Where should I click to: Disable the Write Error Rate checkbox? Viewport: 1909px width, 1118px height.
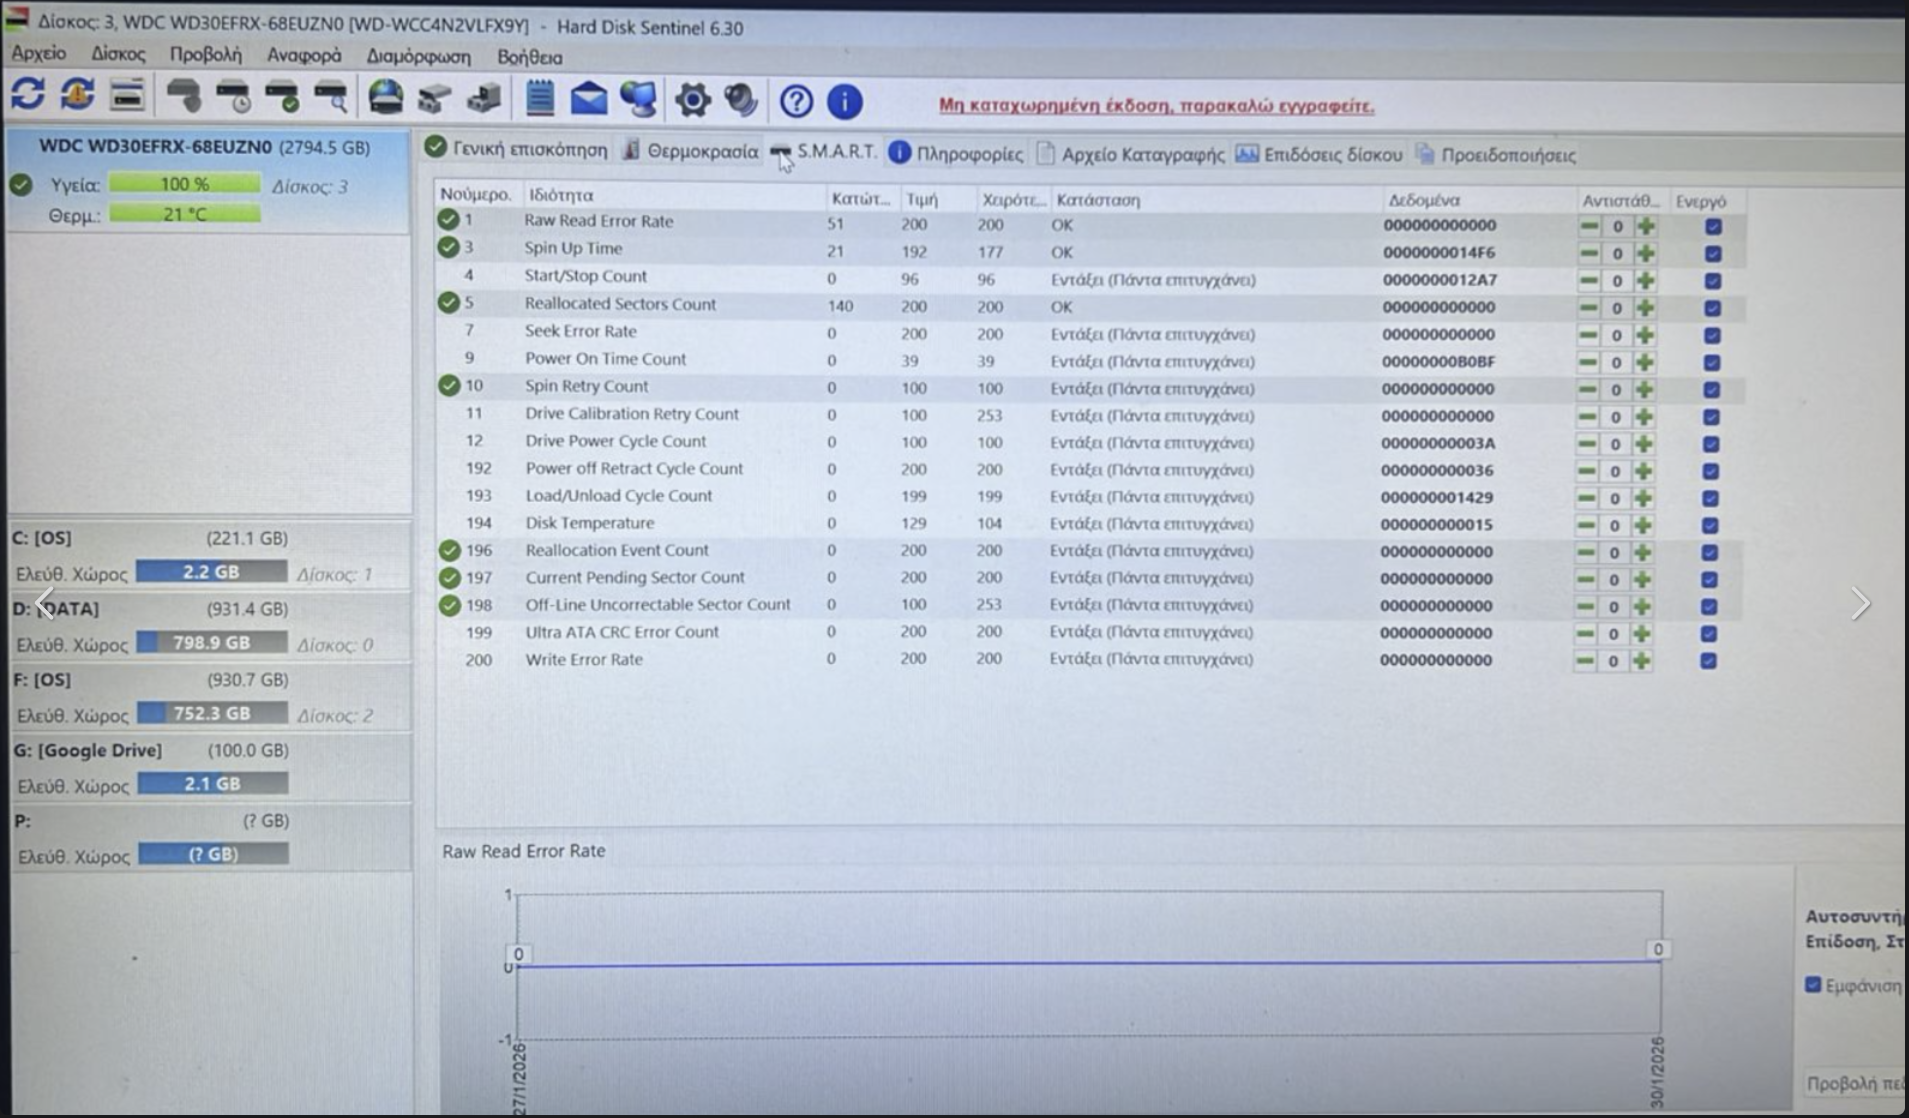(x=1709, y=660)
